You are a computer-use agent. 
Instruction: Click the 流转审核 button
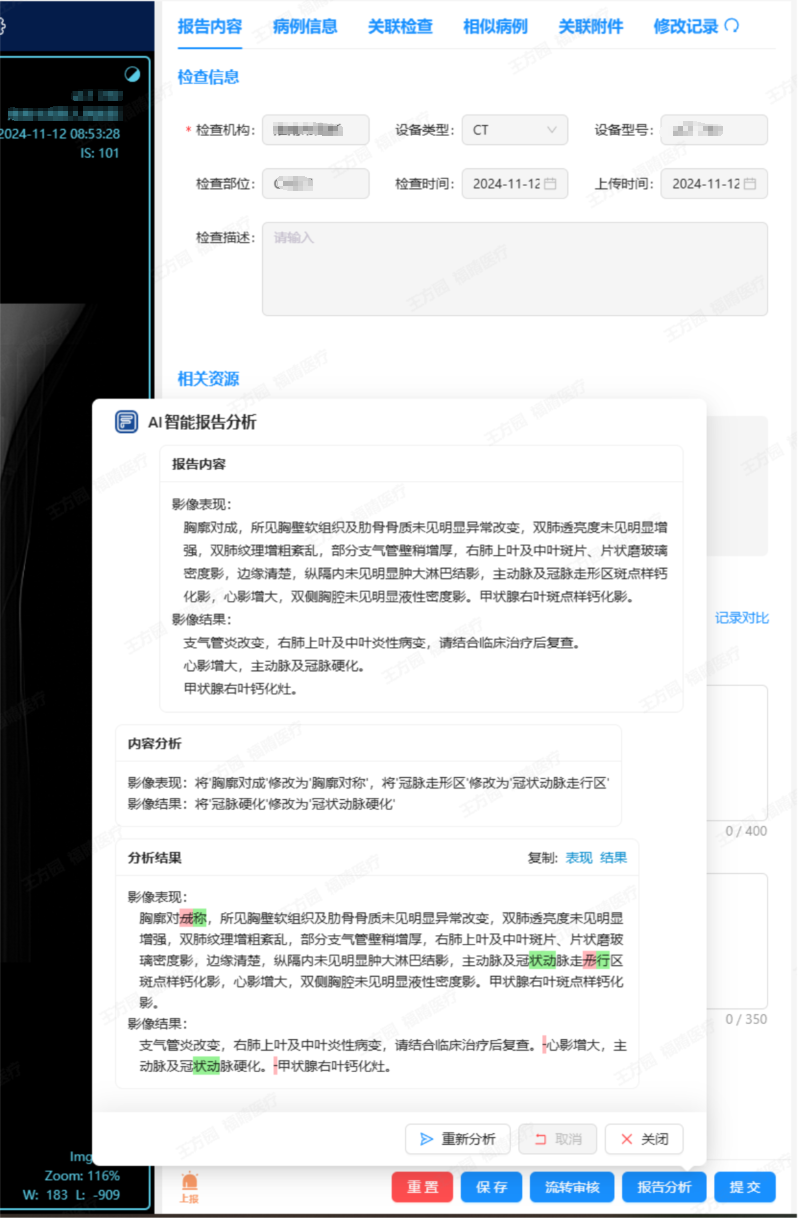(572, 1187)
